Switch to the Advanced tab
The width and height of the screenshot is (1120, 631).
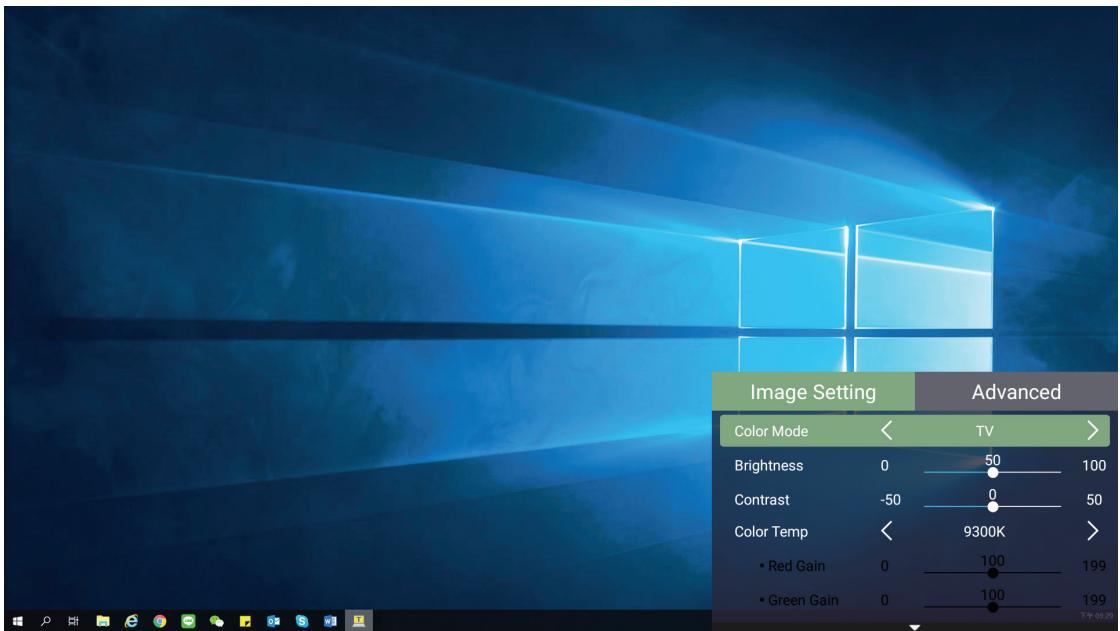[1016, 392]
